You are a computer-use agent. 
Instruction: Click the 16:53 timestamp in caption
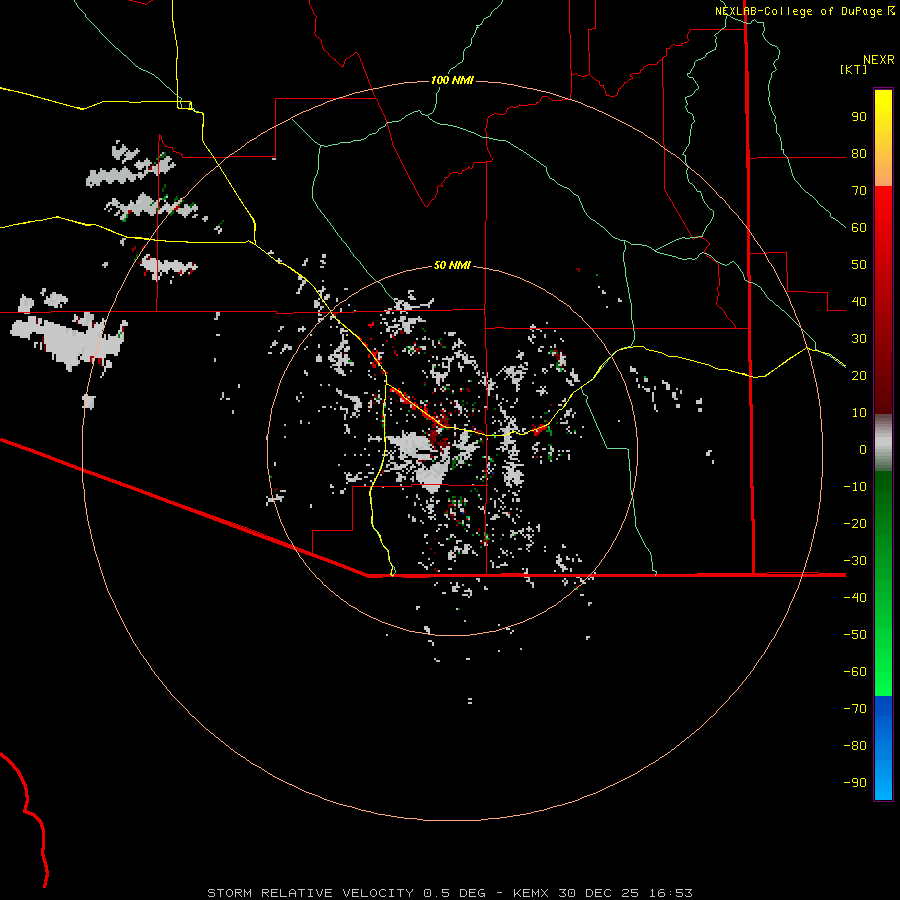pos(671,893)
